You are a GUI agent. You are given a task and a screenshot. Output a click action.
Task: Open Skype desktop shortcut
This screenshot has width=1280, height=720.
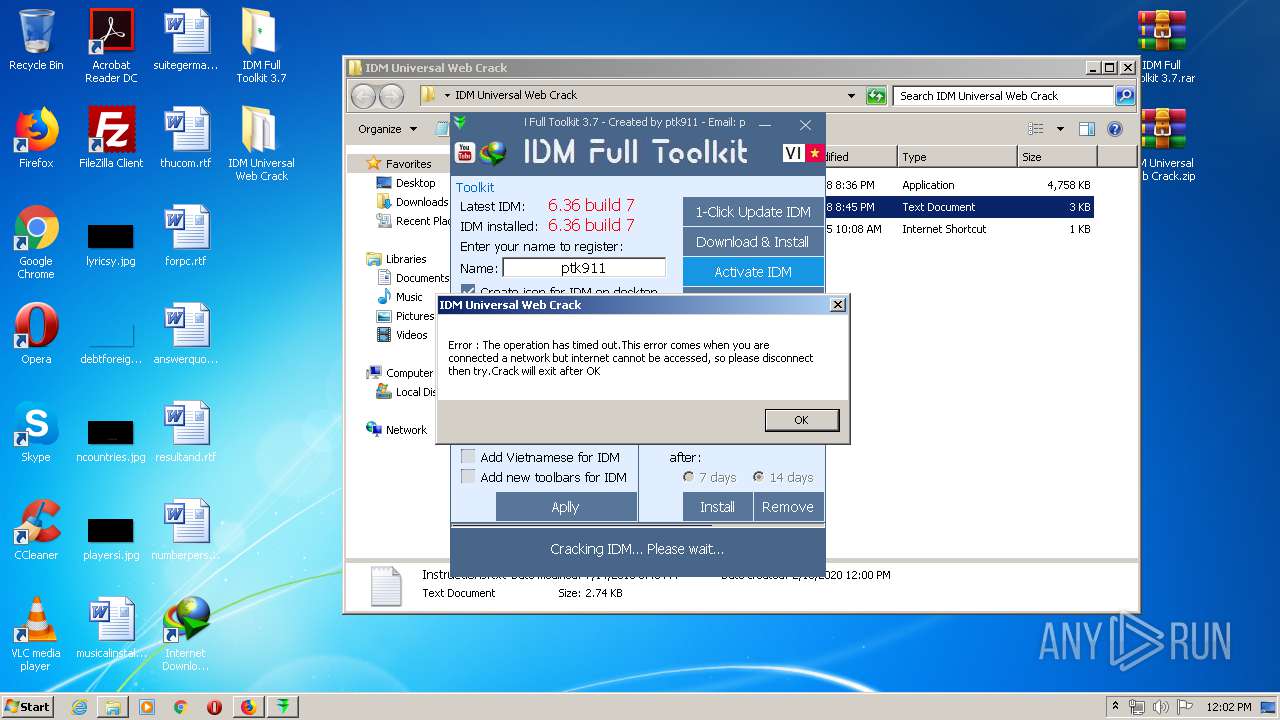36,433
